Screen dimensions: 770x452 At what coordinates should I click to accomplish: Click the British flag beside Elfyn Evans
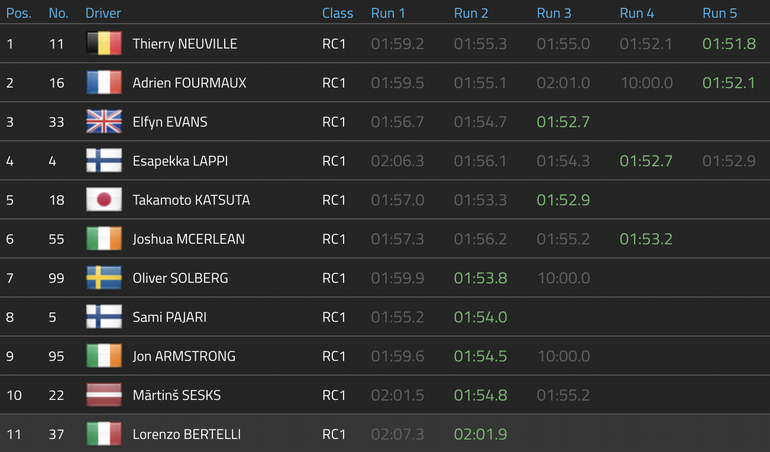pyautogui.click(x=104, y=122)
